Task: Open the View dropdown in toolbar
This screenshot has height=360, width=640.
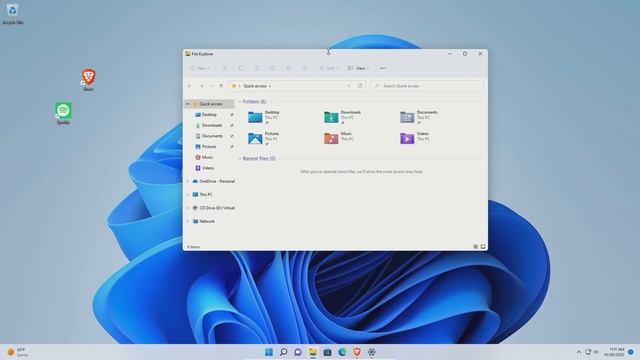Action: click(358, 68)
